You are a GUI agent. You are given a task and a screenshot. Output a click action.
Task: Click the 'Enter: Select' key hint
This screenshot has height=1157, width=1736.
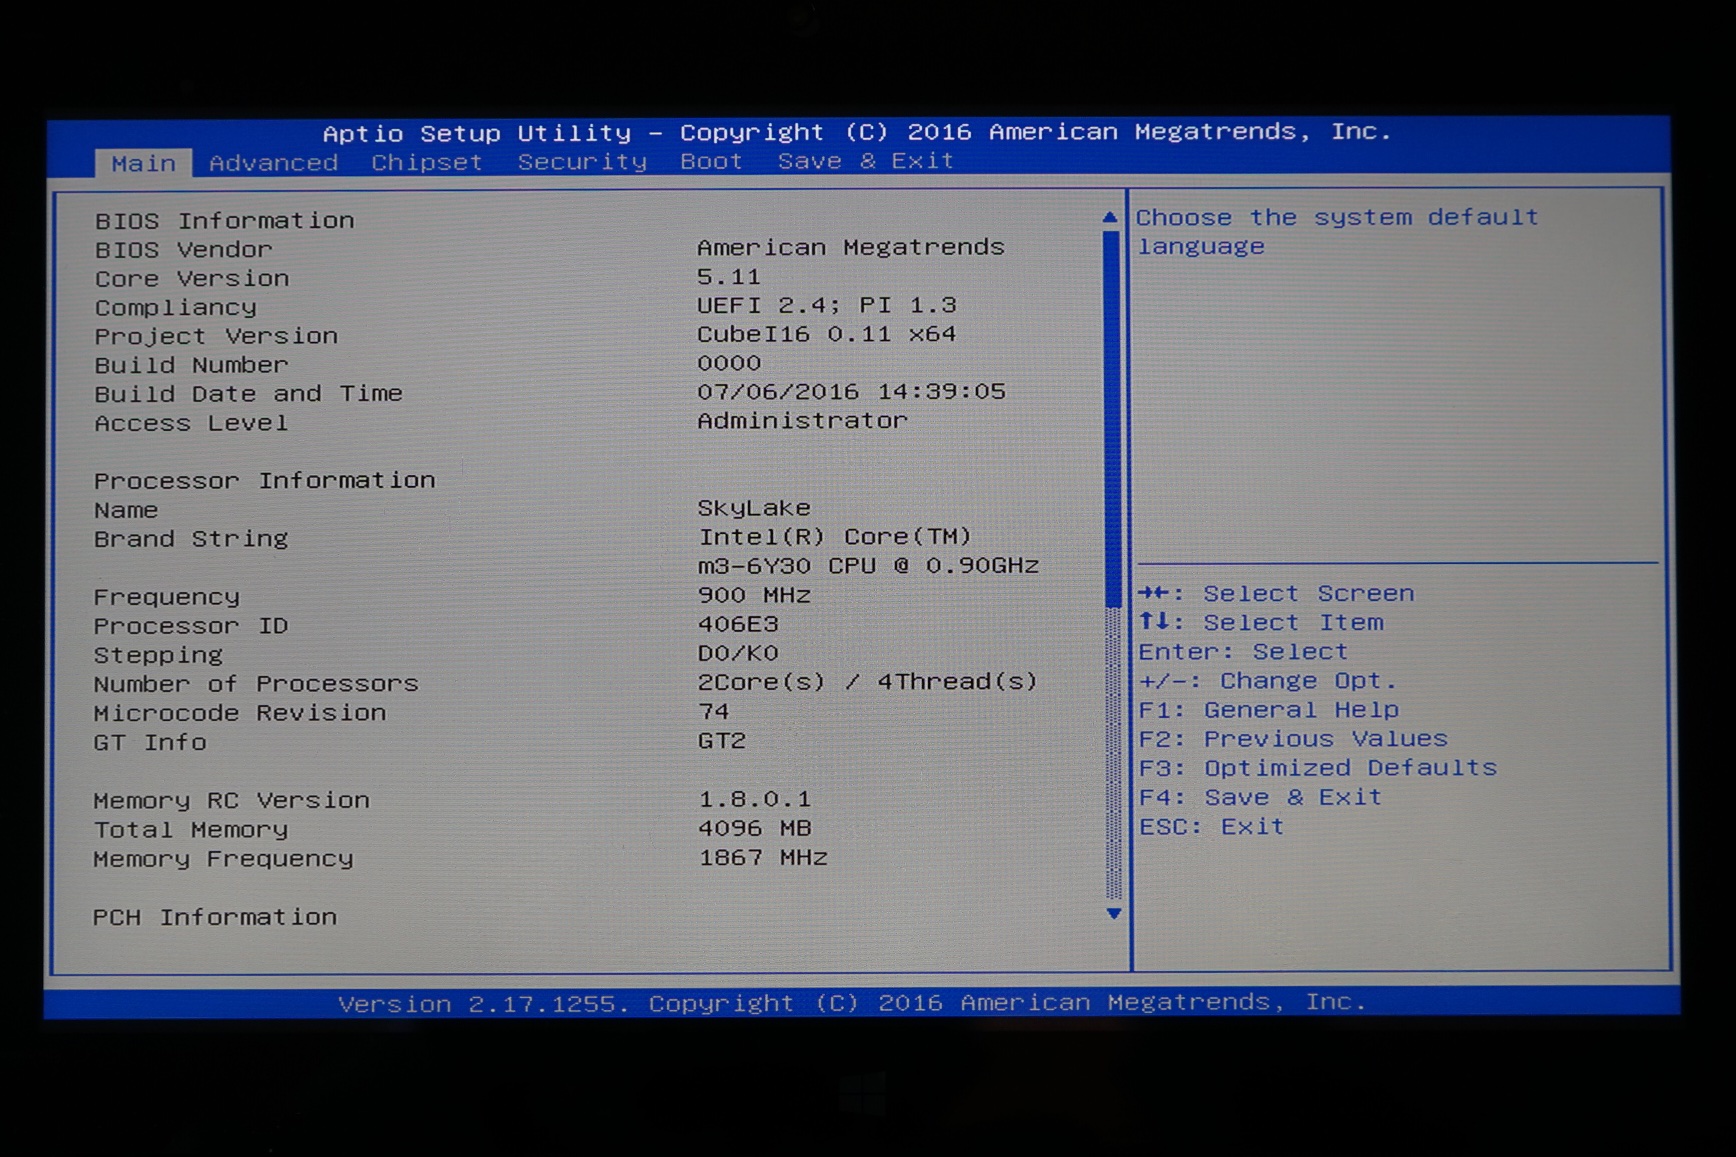1243,652
